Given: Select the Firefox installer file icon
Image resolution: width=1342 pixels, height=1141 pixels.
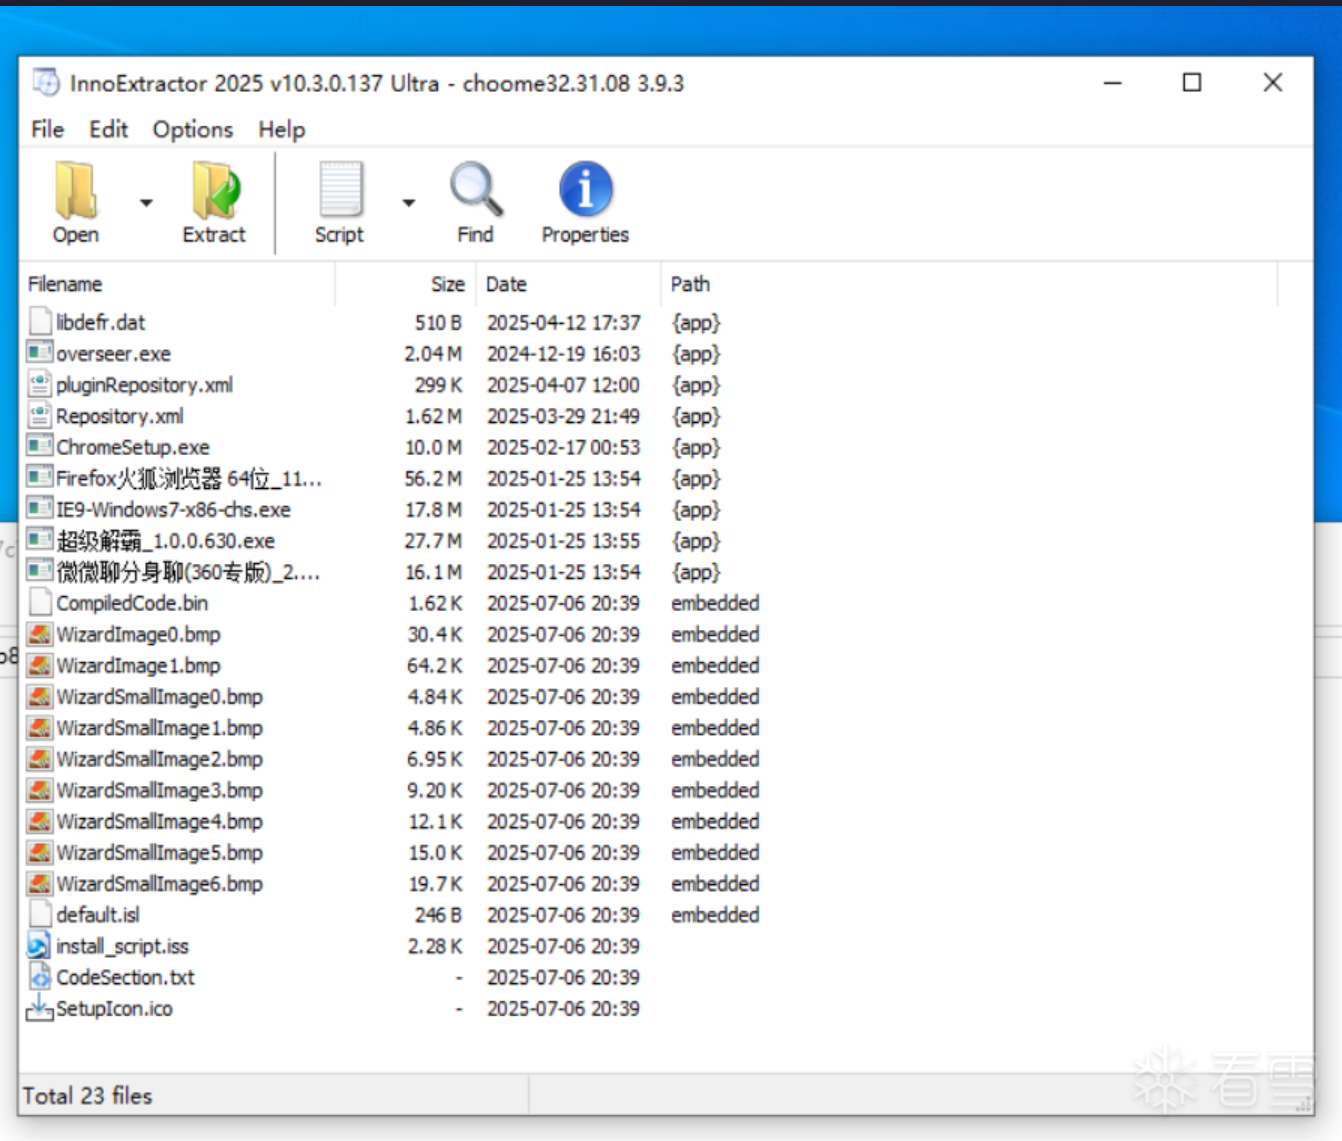Looking at the screenshot, I should [40, 477].
